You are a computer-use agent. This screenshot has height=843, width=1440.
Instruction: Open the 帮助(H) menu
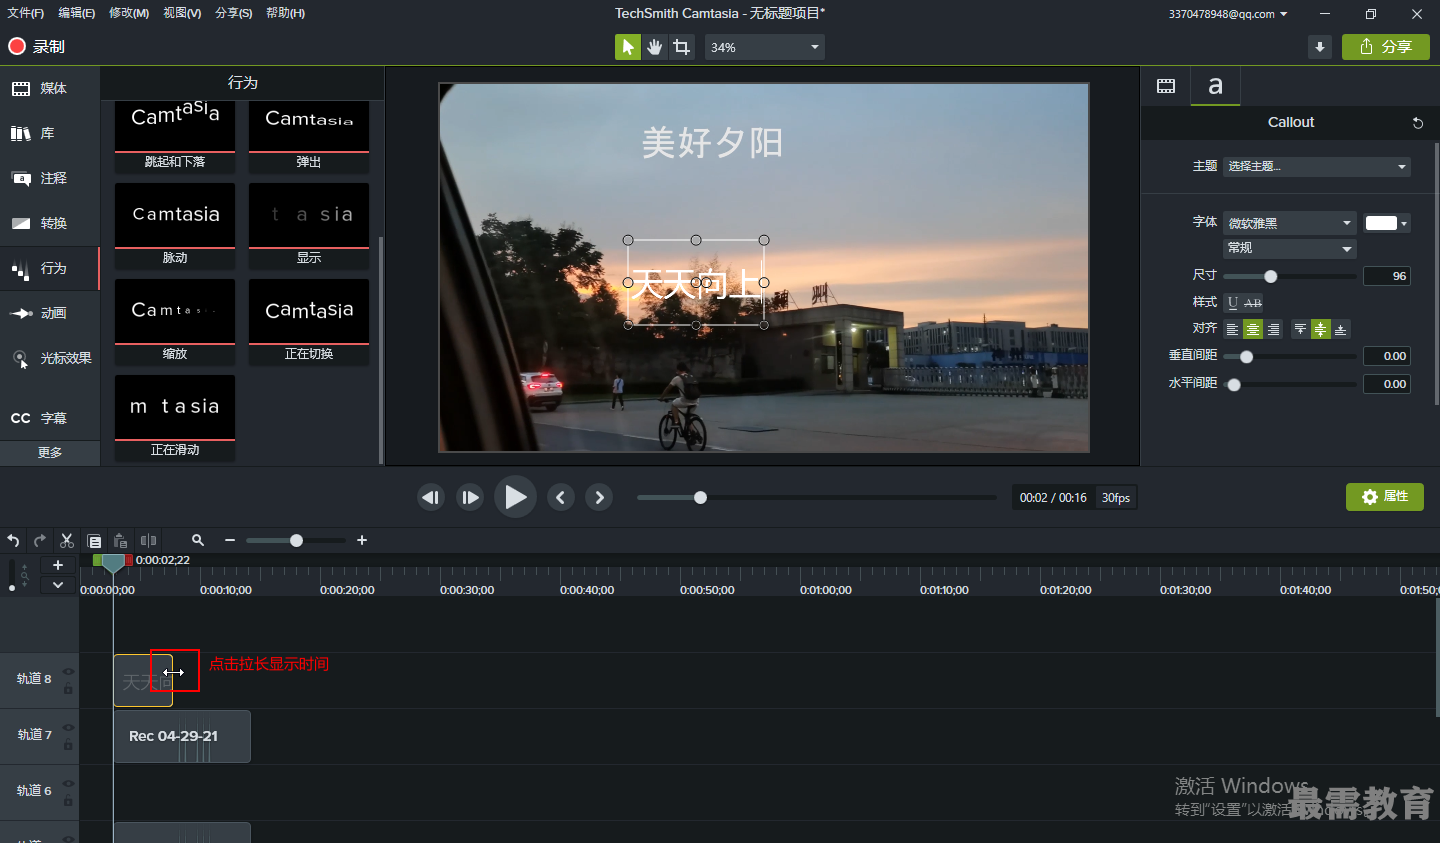point(286,13)
